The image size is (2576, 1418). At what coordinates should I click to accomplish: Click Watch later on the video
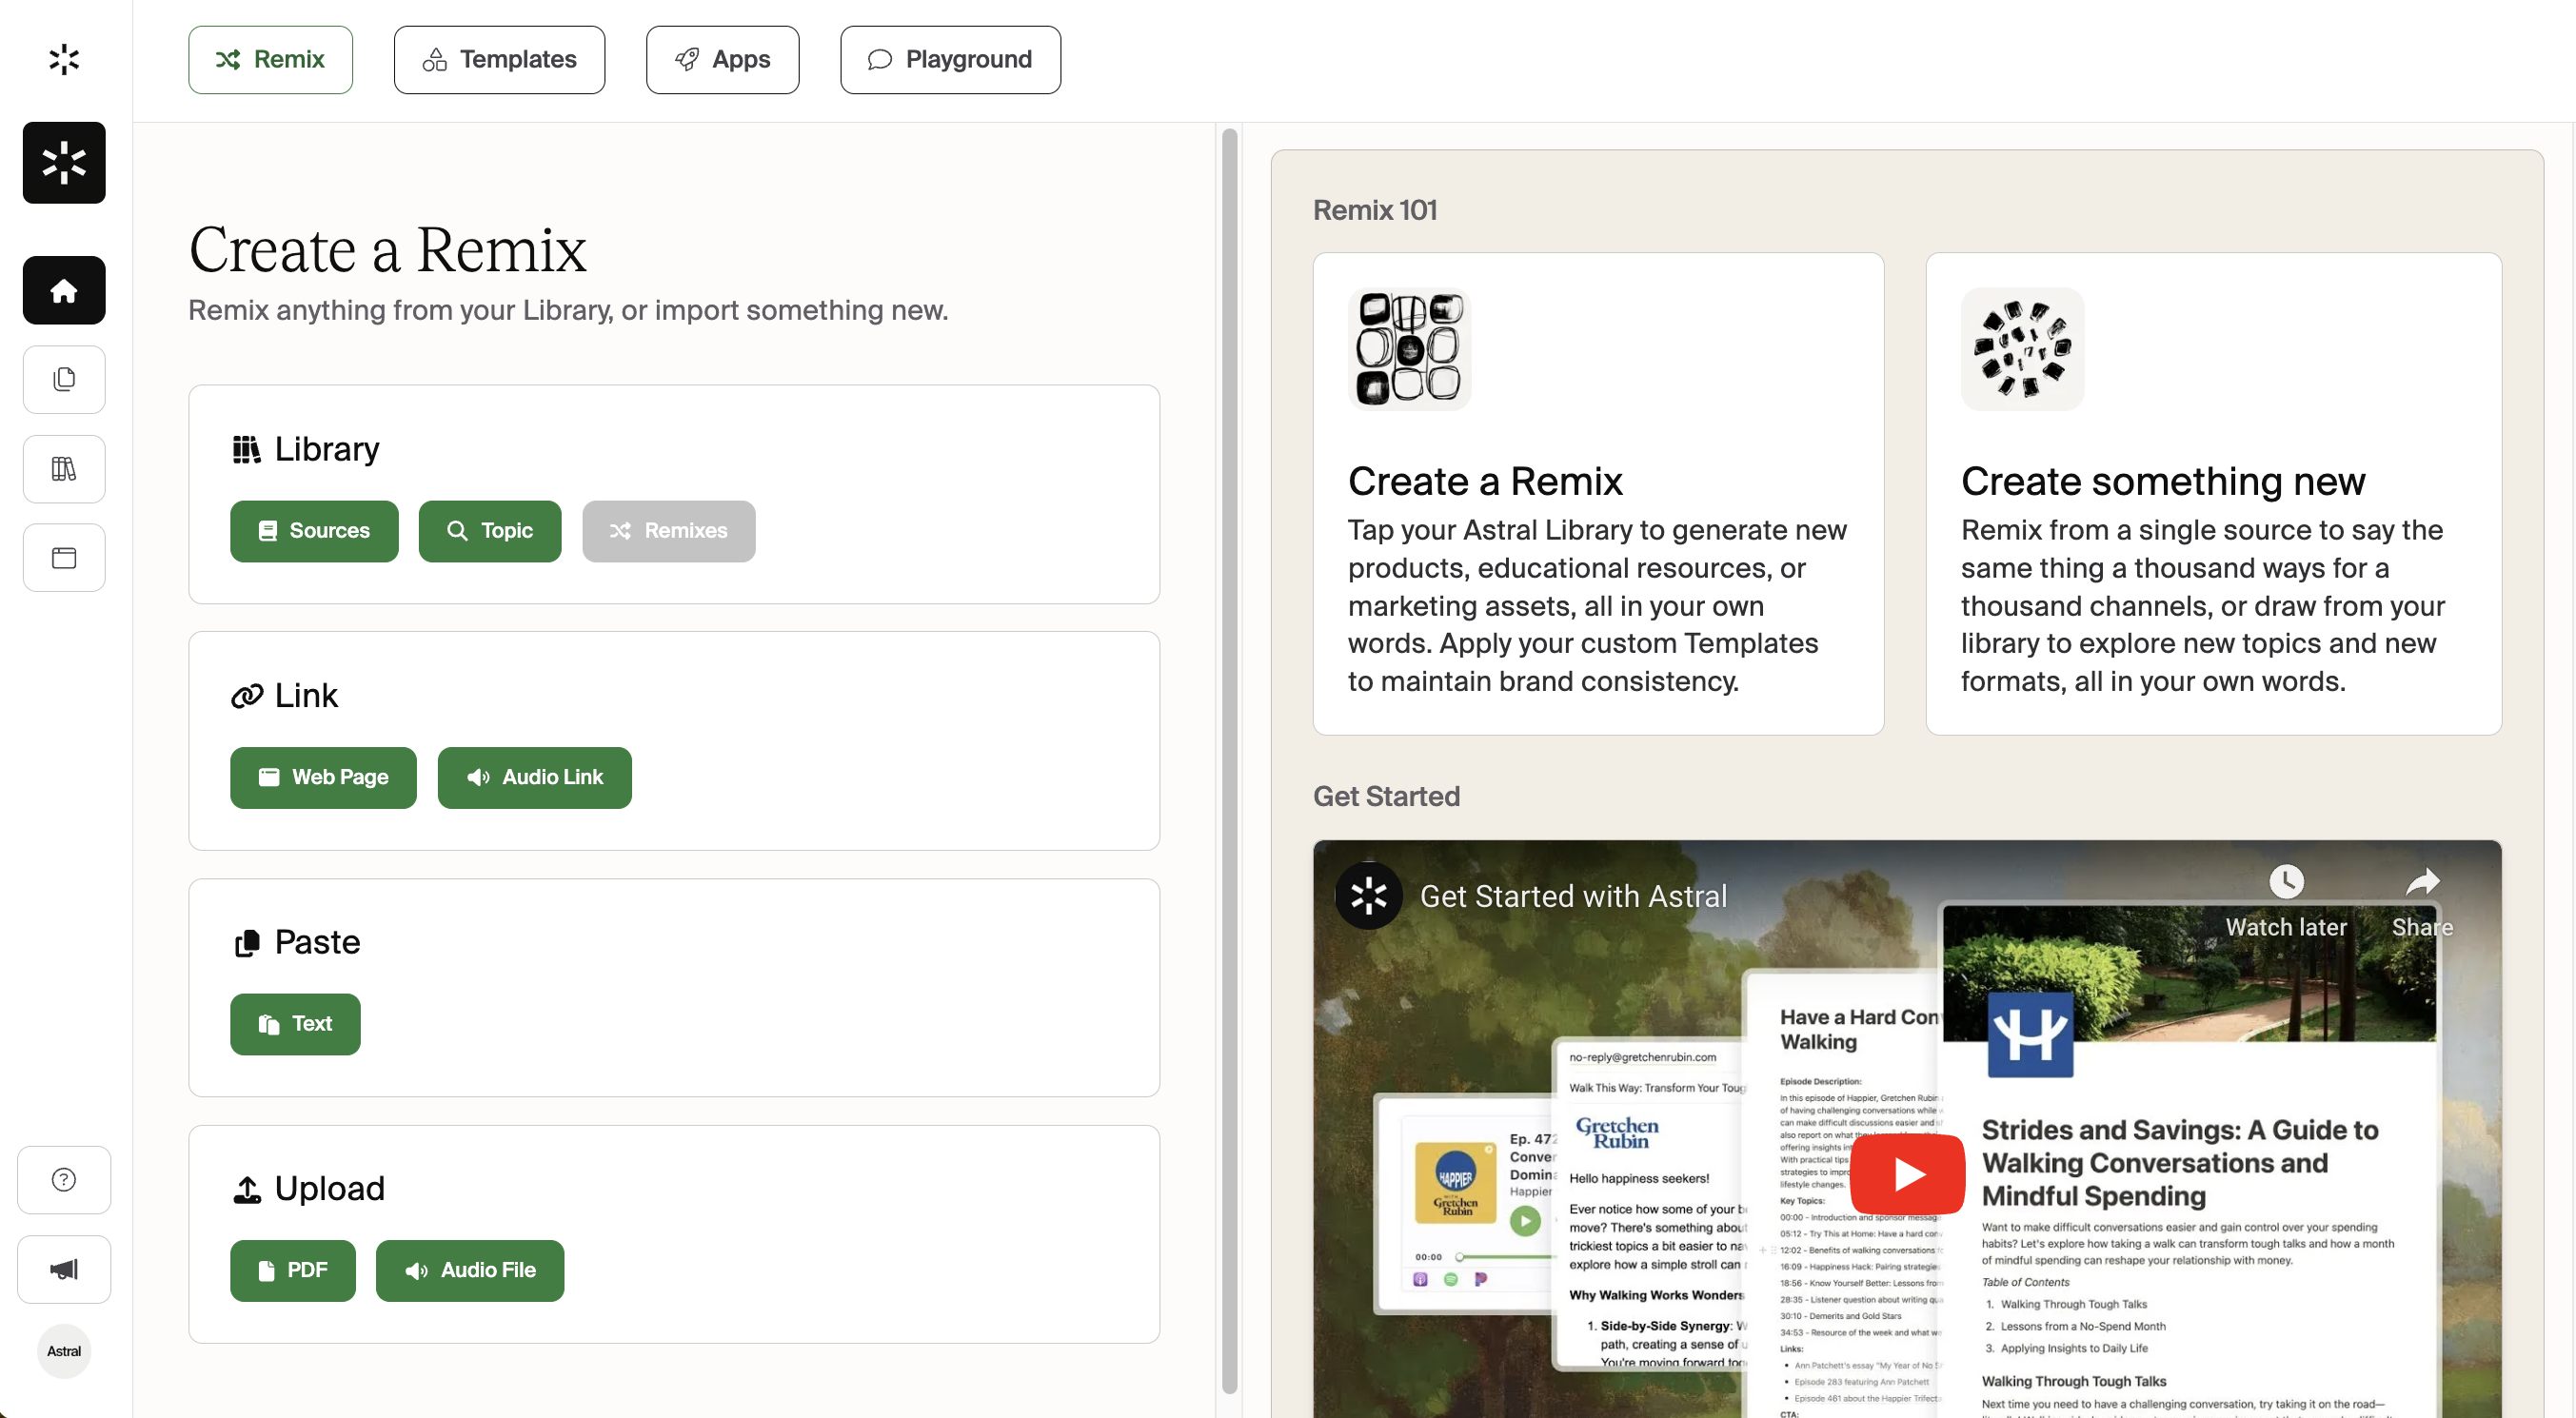(2286, 902)
